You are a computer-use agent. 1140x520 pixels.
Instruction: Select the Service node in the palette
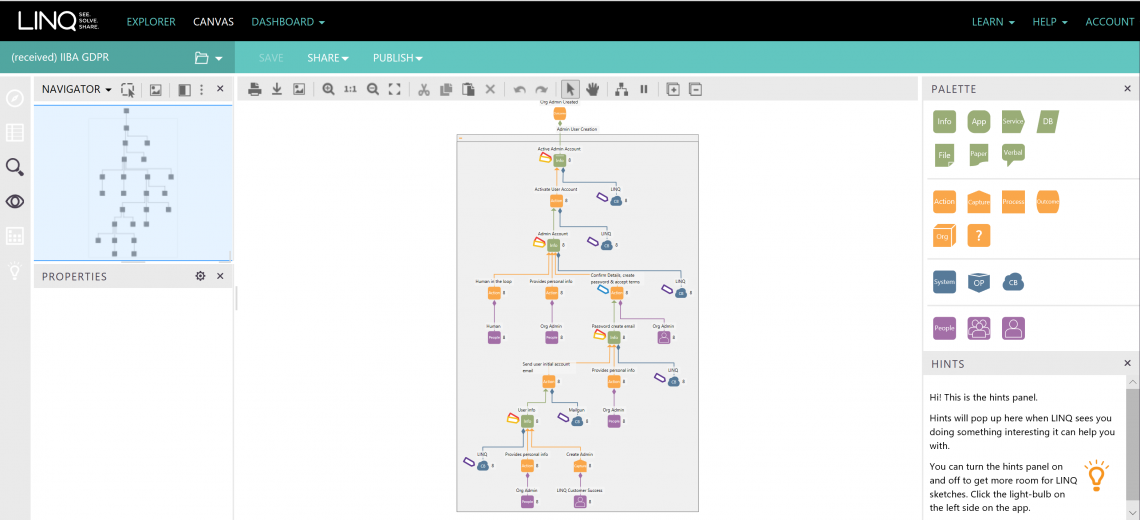[x=1013, y=121]
